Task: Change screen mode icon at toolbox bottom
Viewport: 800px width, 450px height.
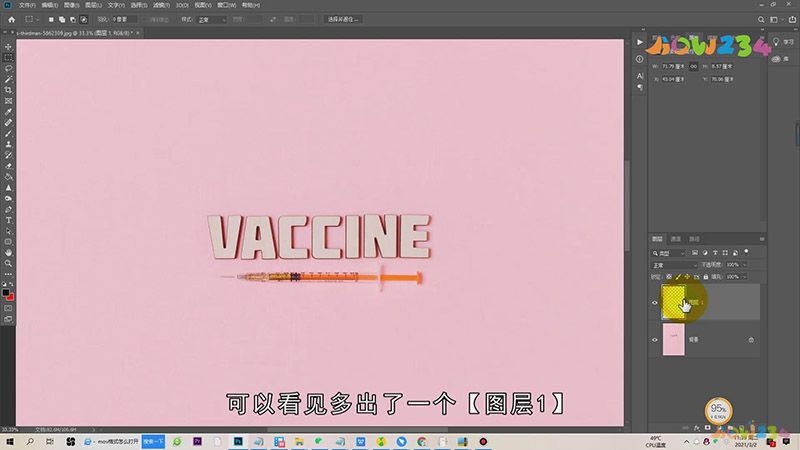Action: pyautogui.click(x=8, y=319)
